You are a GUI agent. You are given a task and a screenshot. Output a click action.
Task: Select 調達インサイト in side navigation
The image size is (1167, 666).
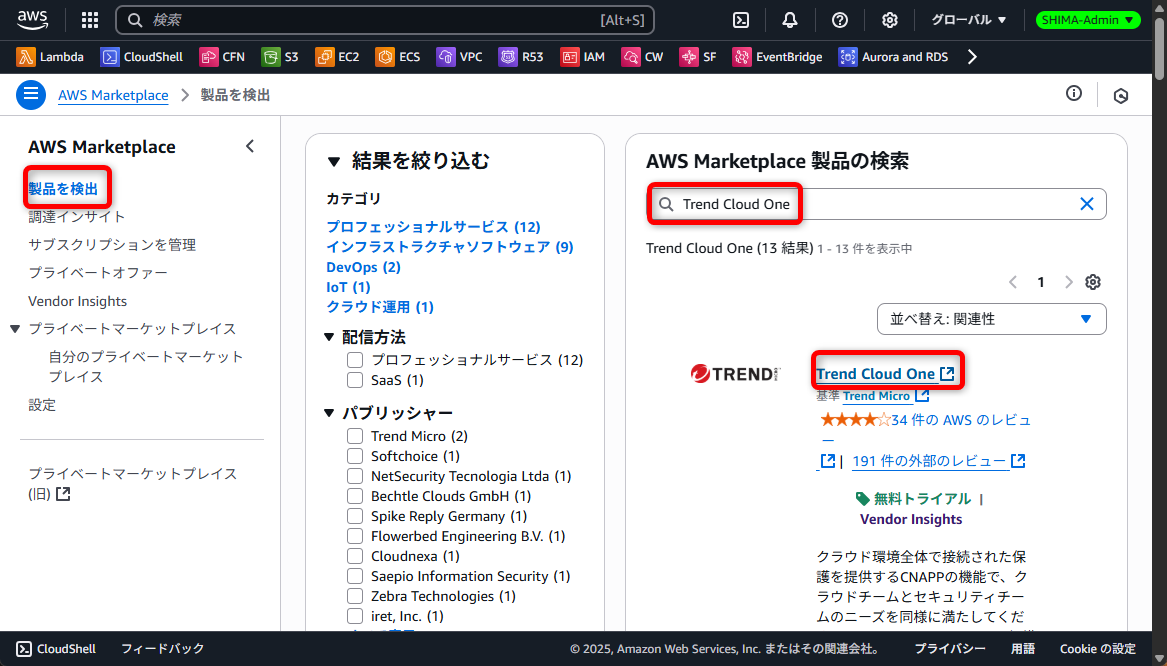[77, 217]
